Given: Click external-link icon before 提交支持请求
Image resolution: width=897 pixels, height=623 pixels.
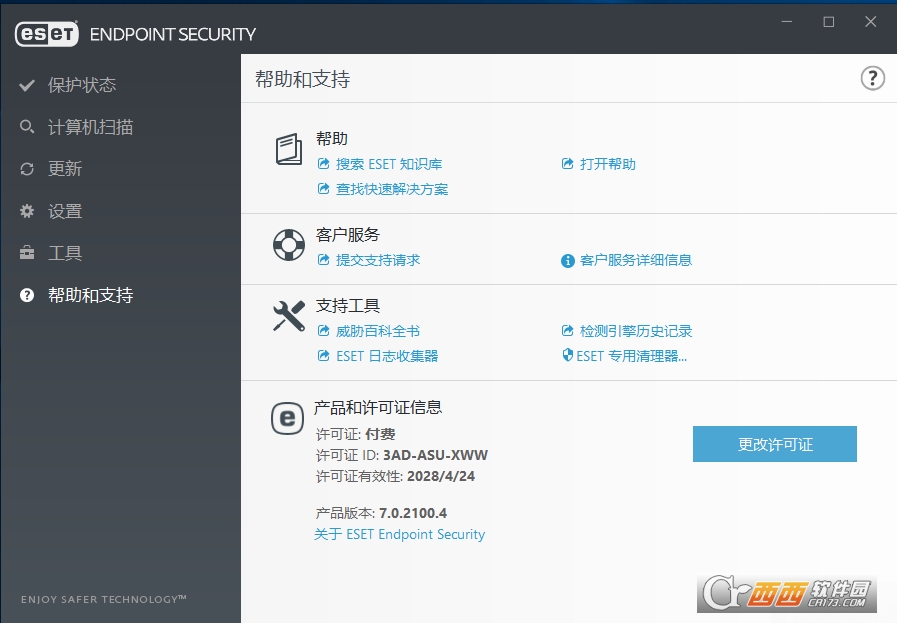Looking at the screenshot, I should pos(324,260).
